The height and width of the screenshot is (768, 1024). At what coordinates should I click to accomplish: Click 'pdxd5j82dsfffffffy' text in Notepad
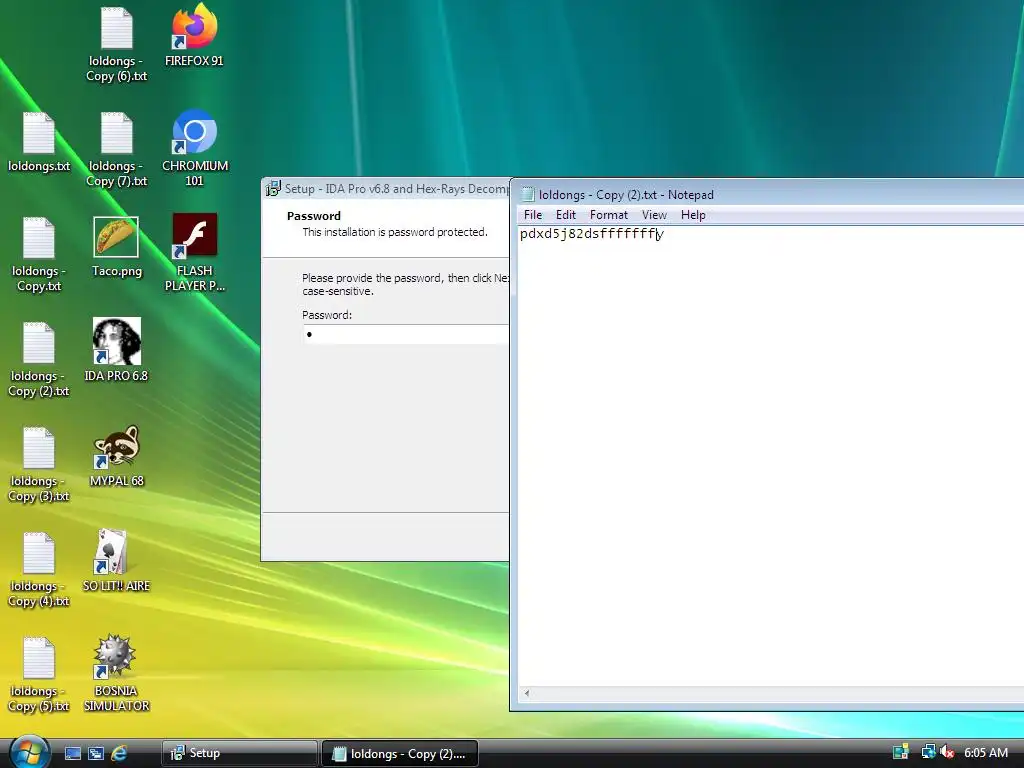pos(592,234)
